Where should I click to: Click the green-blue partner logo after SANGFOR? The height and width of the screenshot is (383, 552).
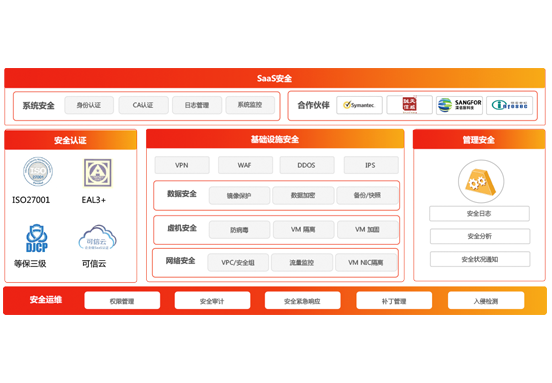tap(509, 105)
